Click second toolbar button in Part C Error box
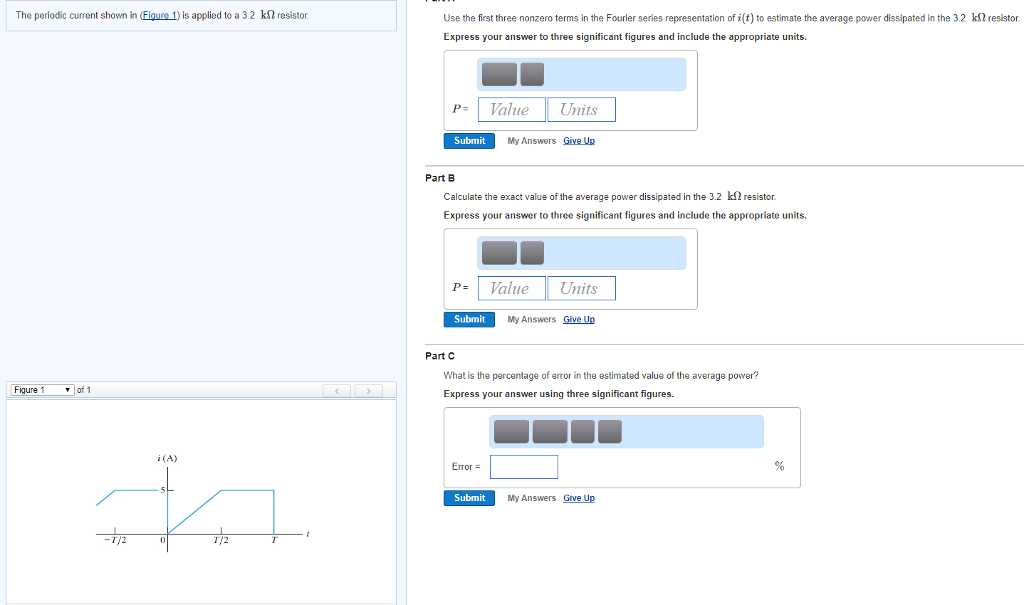 [550, 432]
